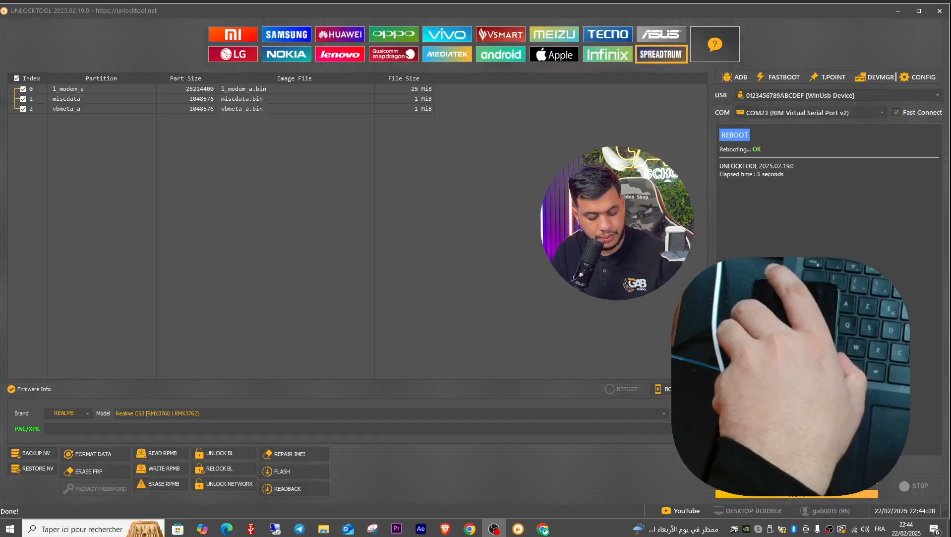
Task: Open the FASTBOOT tab
Action: coord(778,77)
